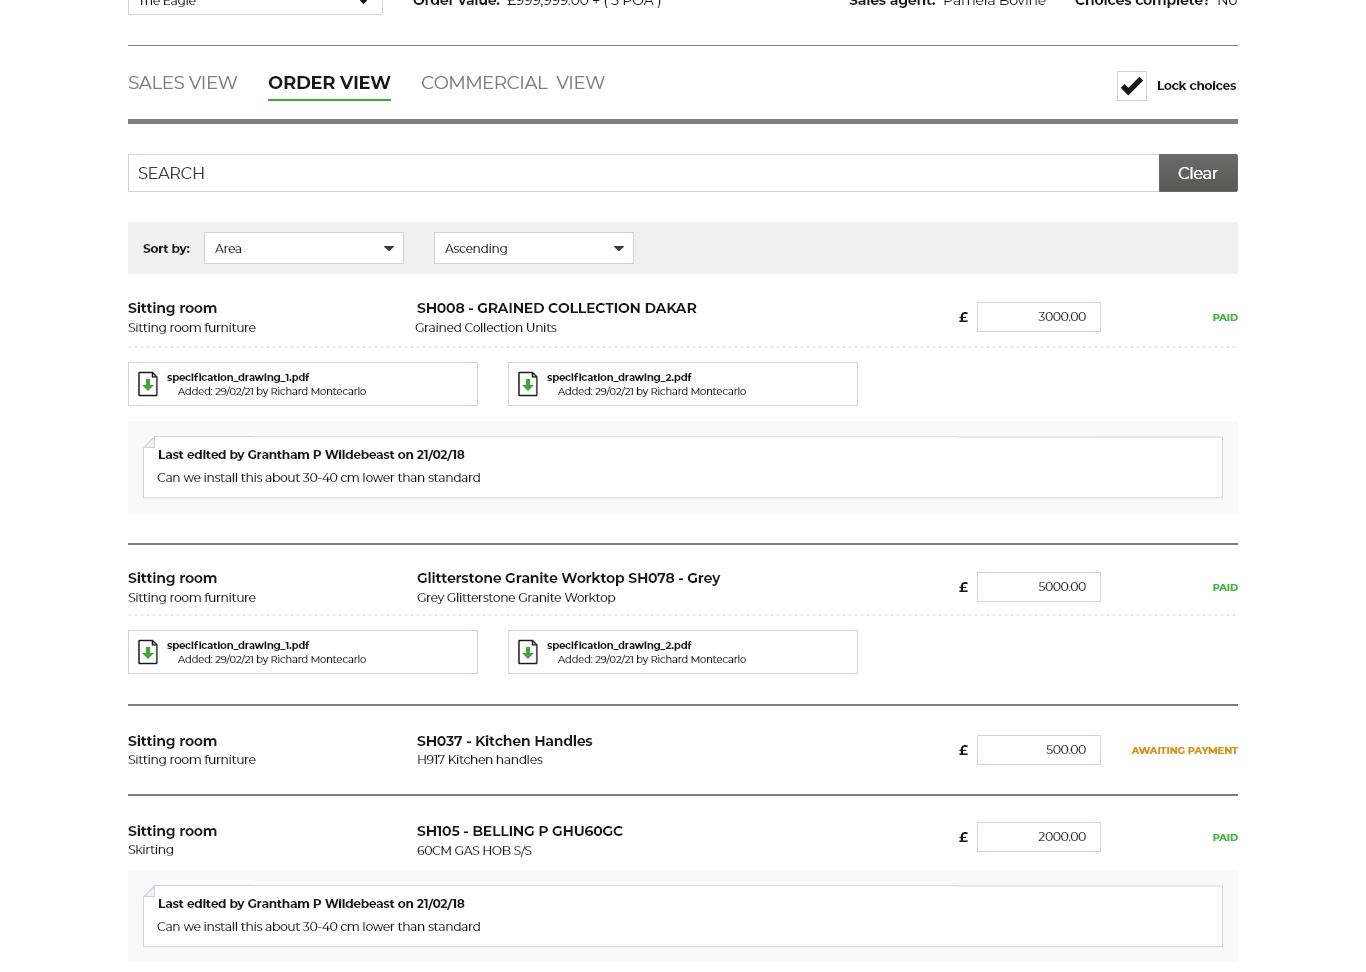Select the Order View tab
The image size is (1366, 972).
pyautogui.click(x=329, y=83)
